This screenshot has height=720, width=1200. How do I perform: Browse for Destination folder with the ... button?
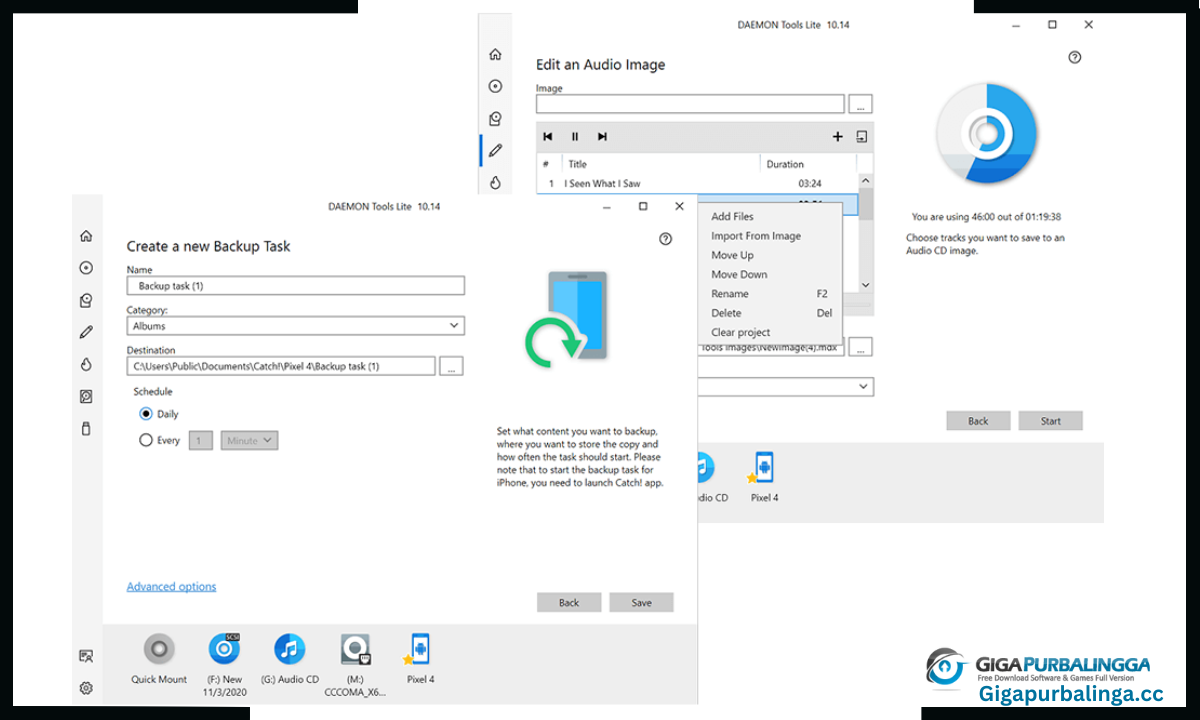452,367
